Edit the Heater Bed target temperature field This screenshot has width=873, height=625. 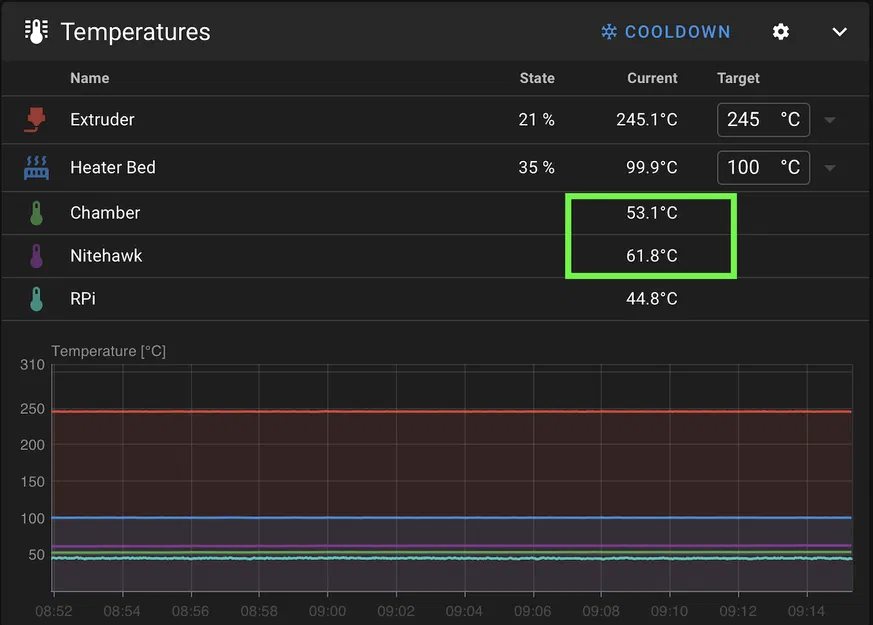point(745,168)
